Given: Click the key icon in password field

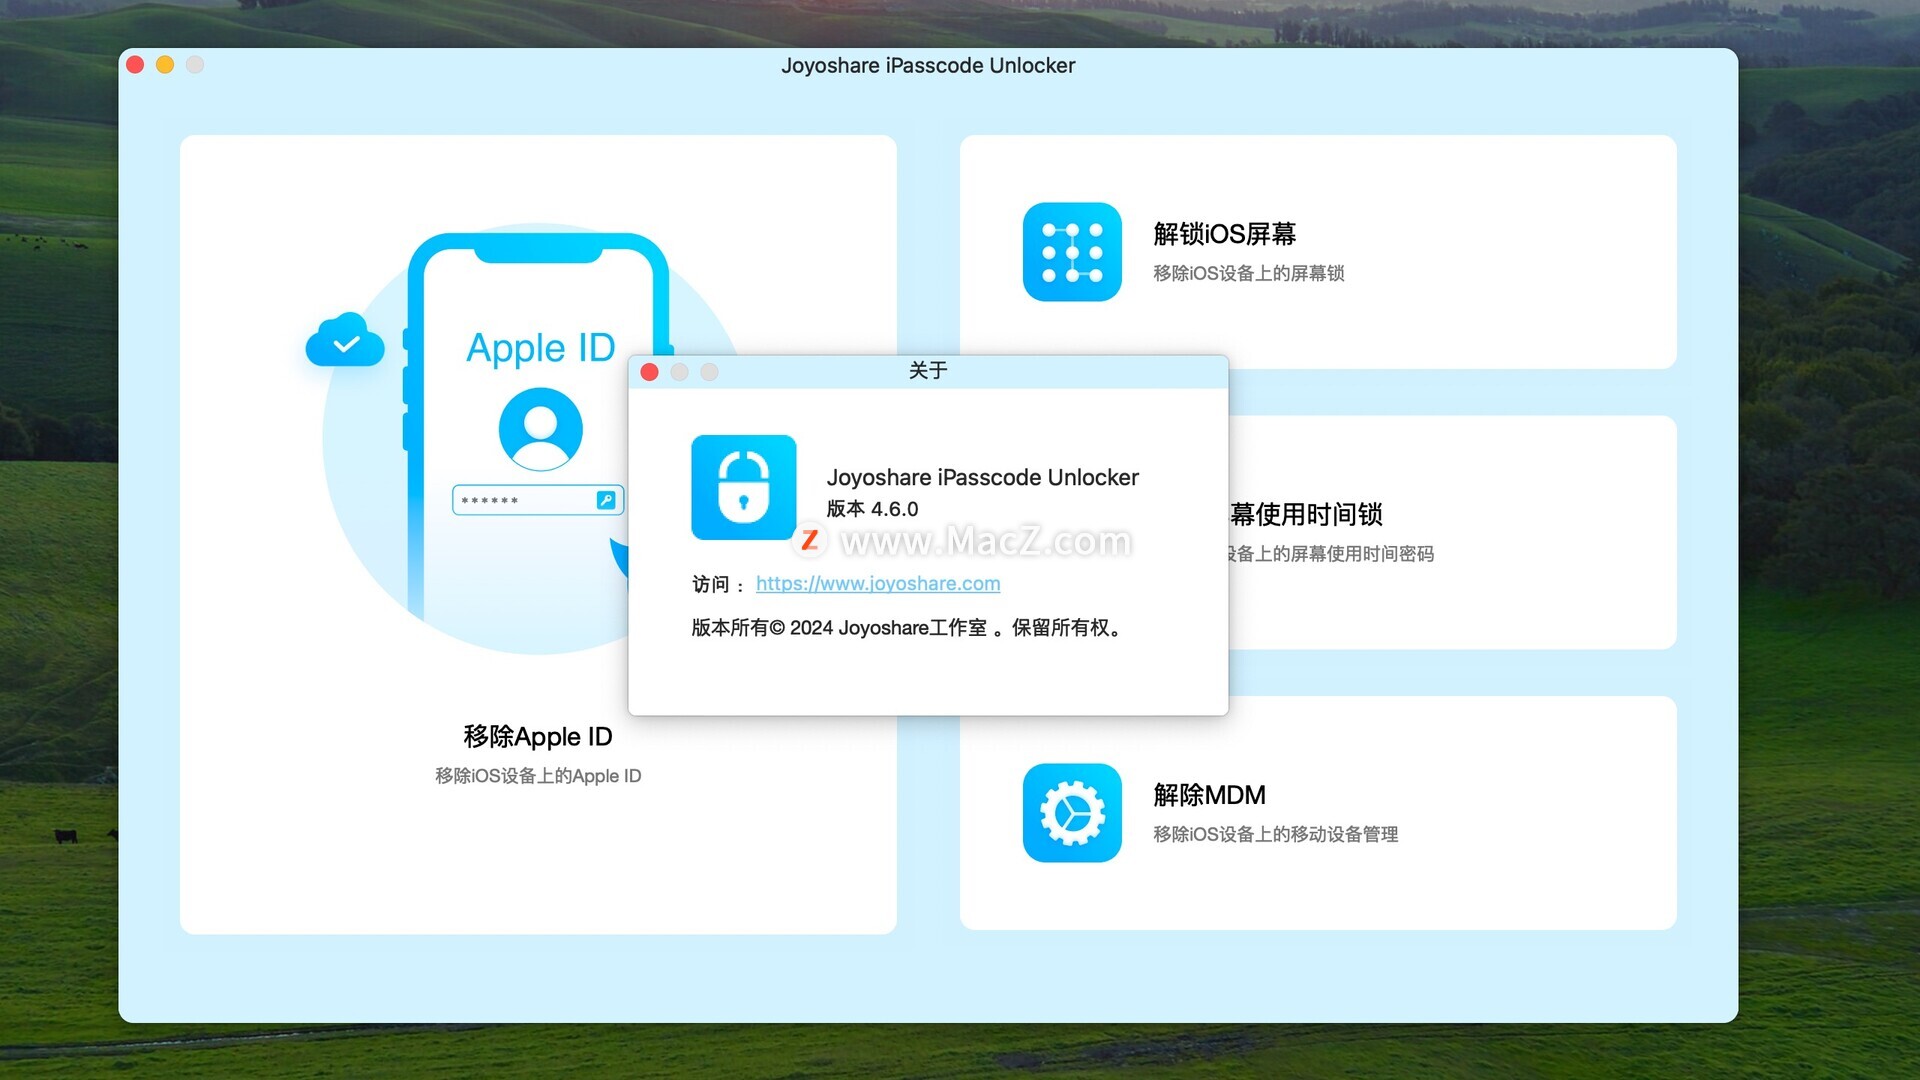Looking at the screenshot, I should tap(606, 500).
